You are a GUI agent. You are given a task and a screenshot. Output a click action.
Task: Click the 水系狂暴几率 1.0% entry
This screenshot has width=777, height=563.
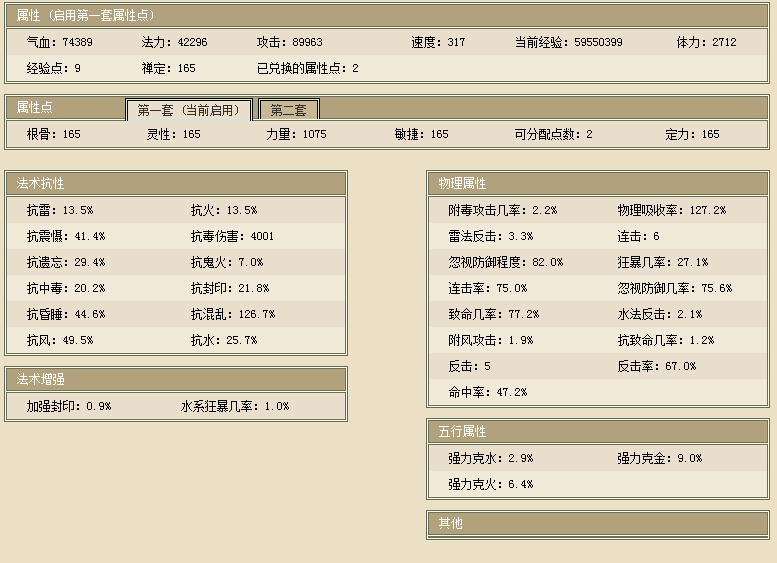(x=234, y=407)
